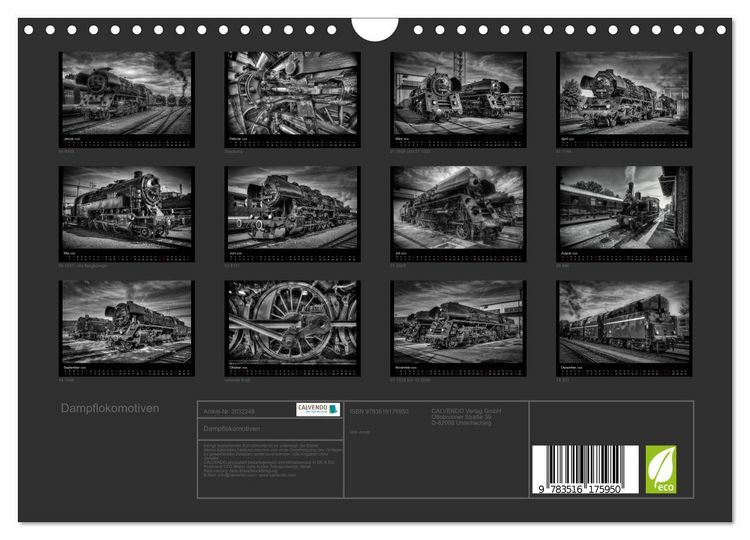The image size is (750, 540).
Task: Open the January locomotive thumbnail
Action: pos(127,99)
